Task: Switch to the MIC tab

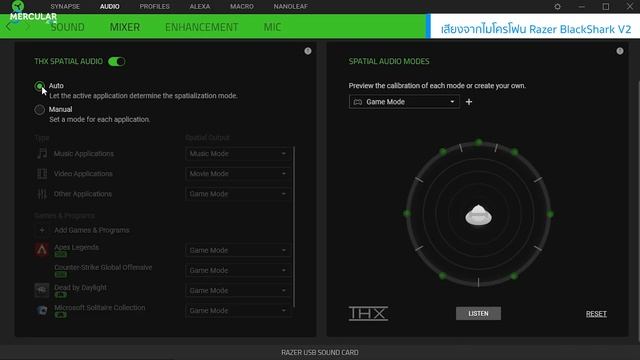Action: 272,27
